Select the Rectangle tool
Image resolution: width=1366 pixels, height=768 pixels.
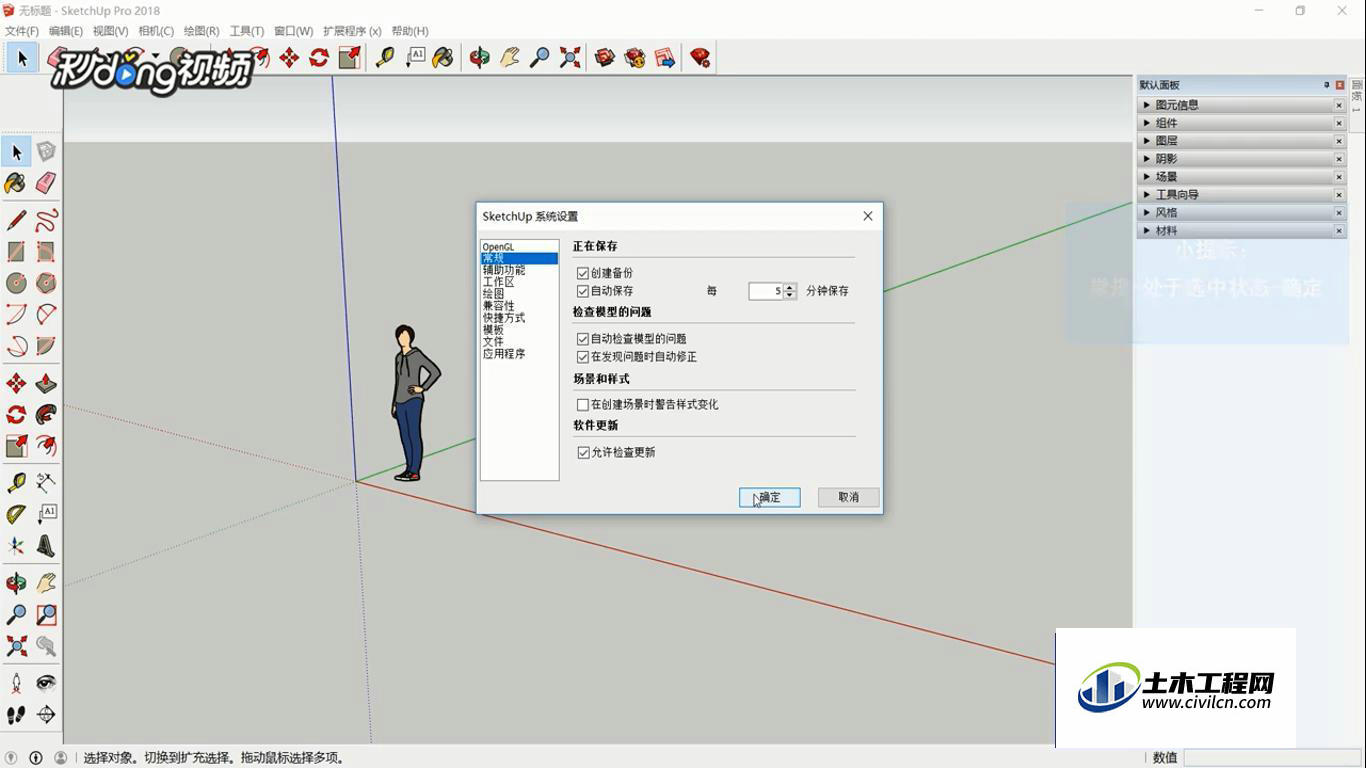tap(16, 251)
